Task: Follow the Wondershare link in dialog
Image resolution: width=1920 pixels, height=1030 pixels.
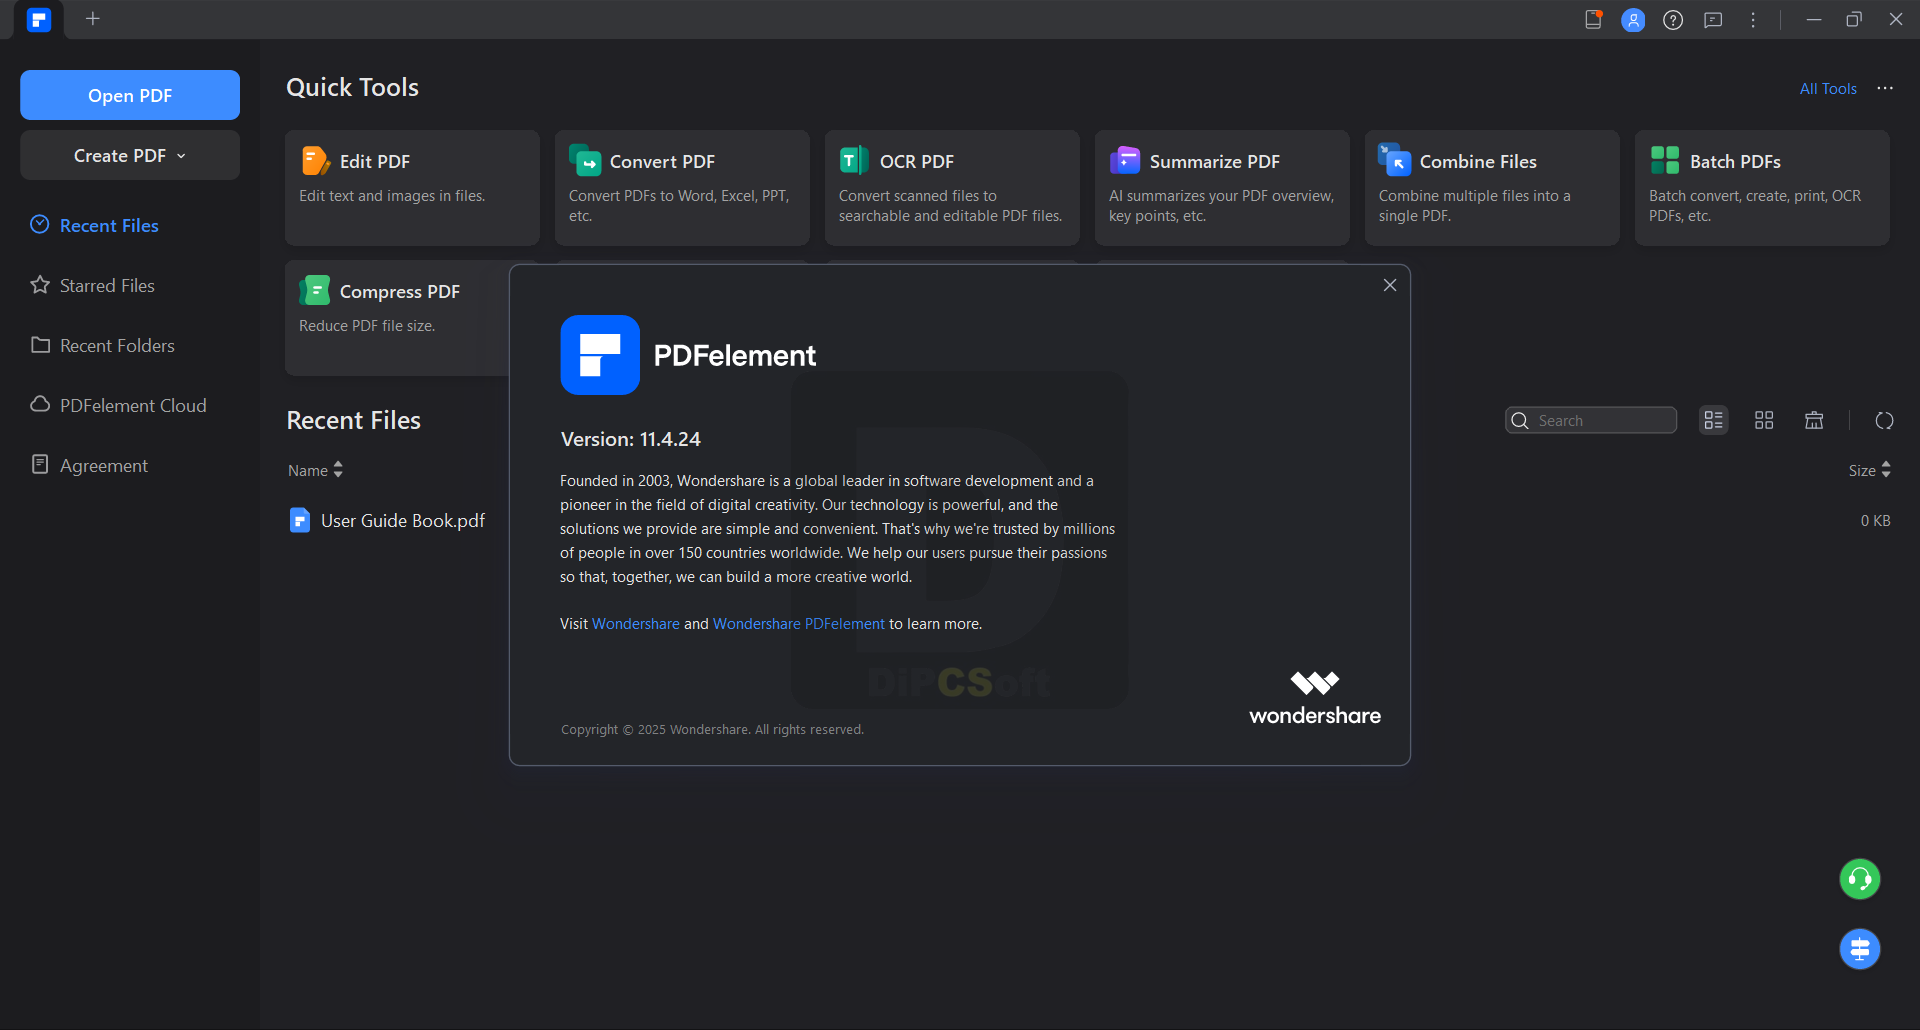Action: pyautogui.click(x=636, y=624)
